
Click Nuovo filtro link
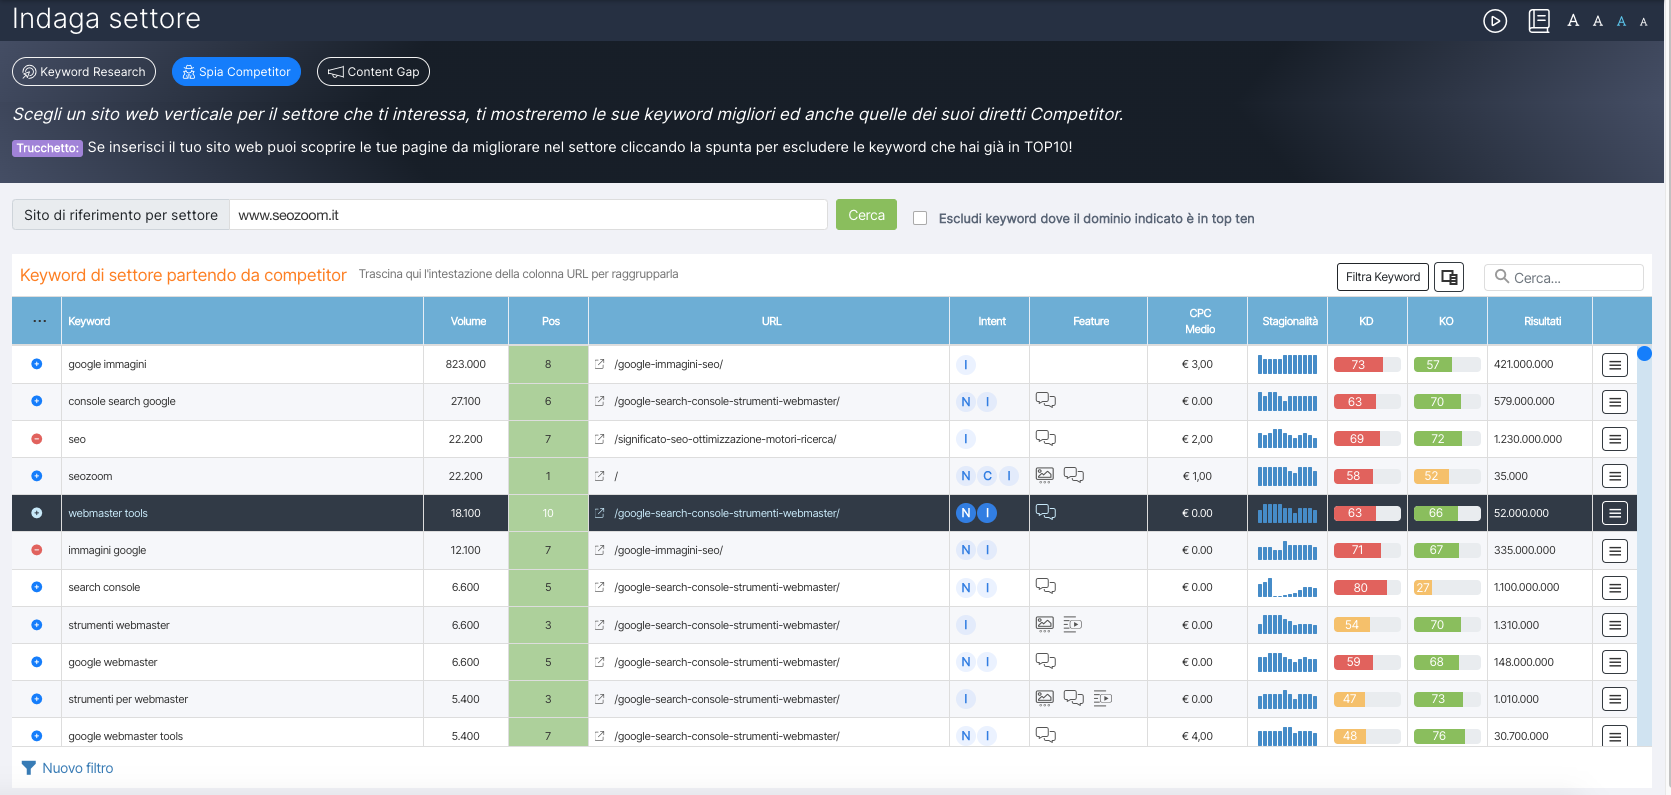click(x=68, y=768)
